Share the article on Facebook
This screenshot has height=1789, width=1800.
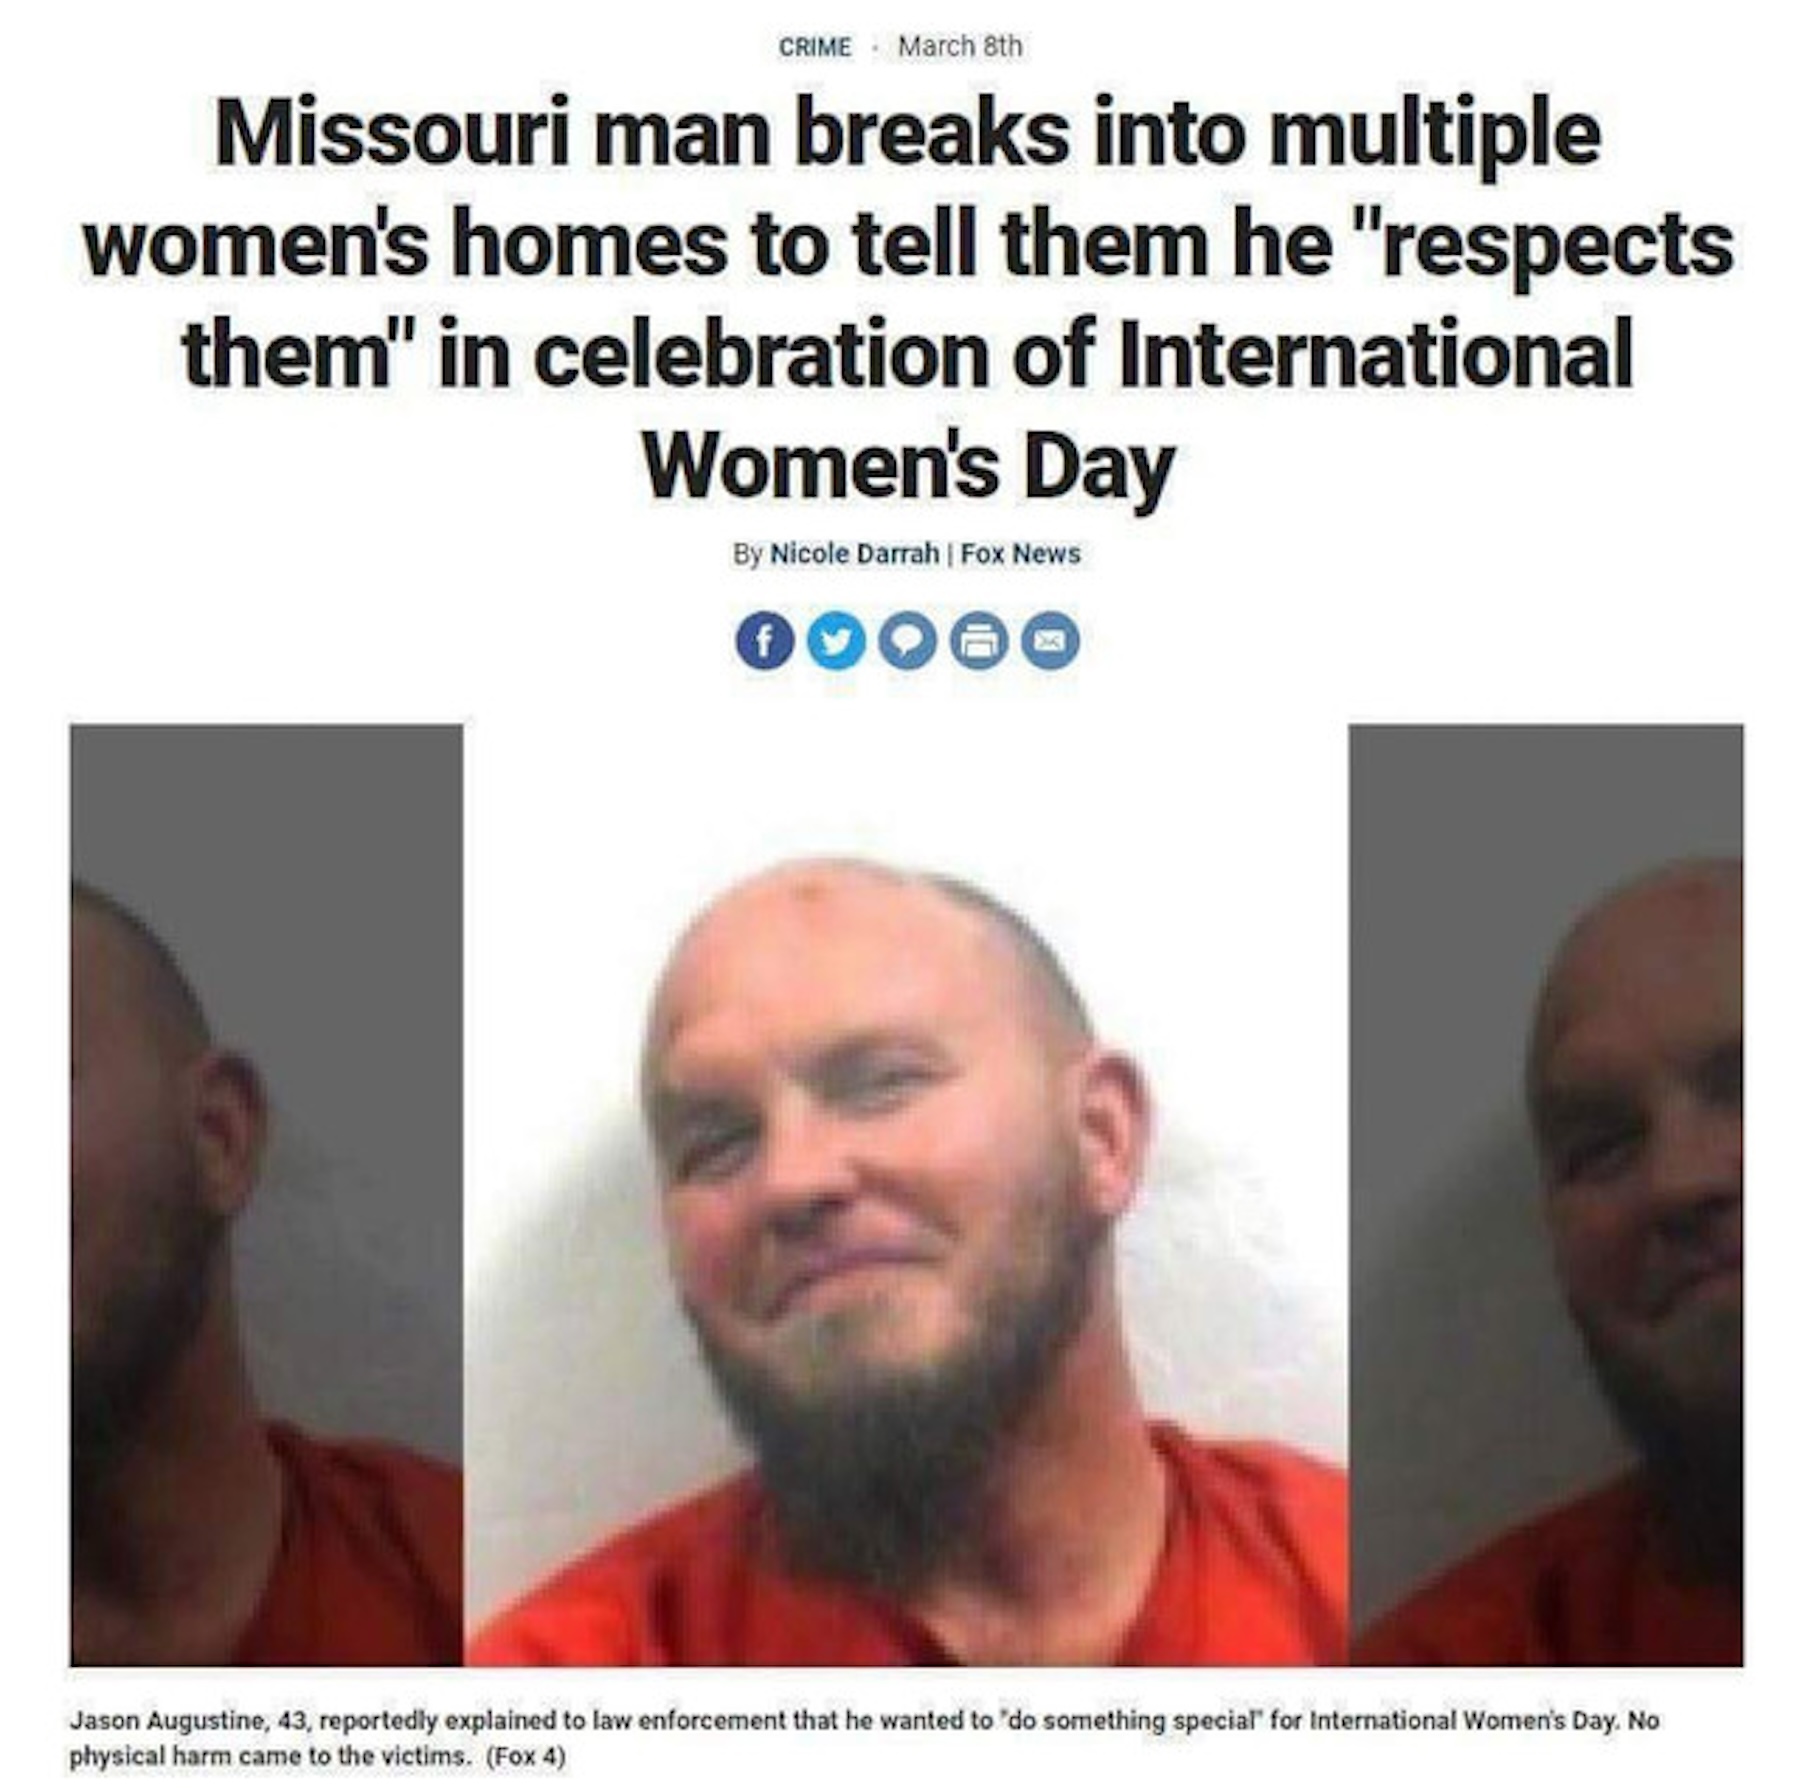coord(764,641)
